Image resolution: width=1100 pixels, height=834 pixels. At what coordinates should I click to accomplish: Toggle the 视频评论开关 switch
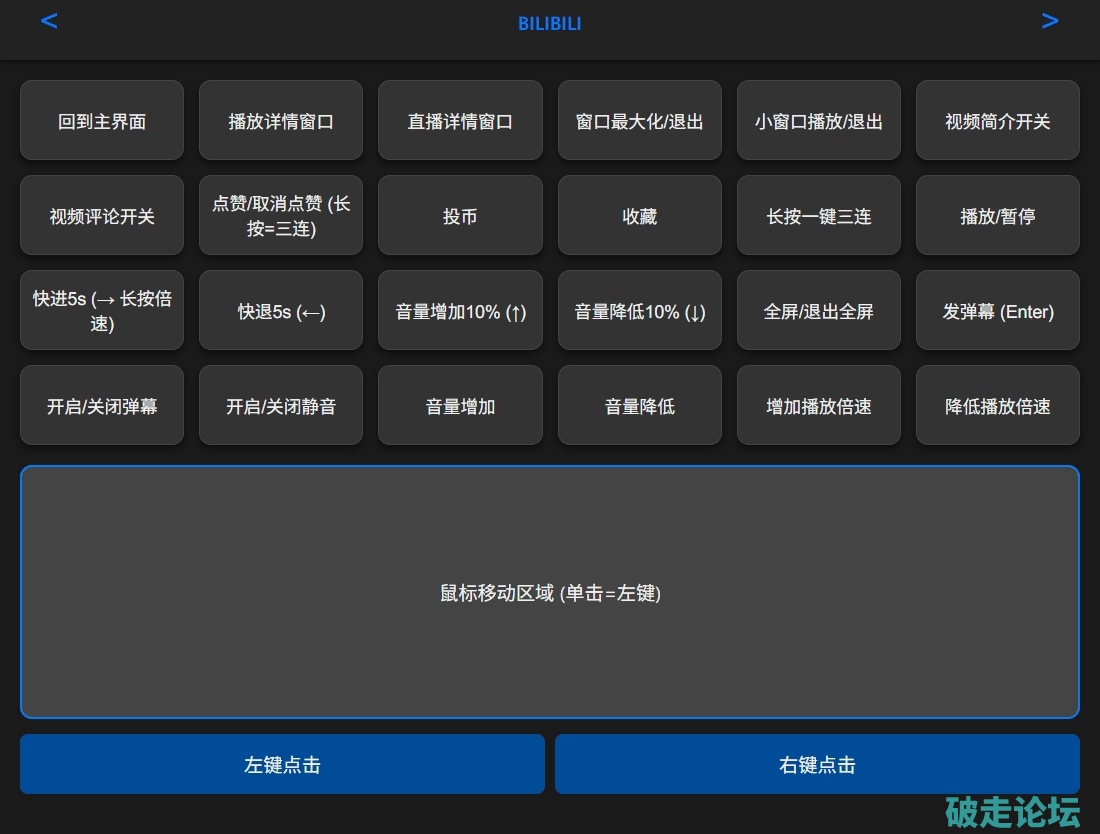click(x=102, y=216)
